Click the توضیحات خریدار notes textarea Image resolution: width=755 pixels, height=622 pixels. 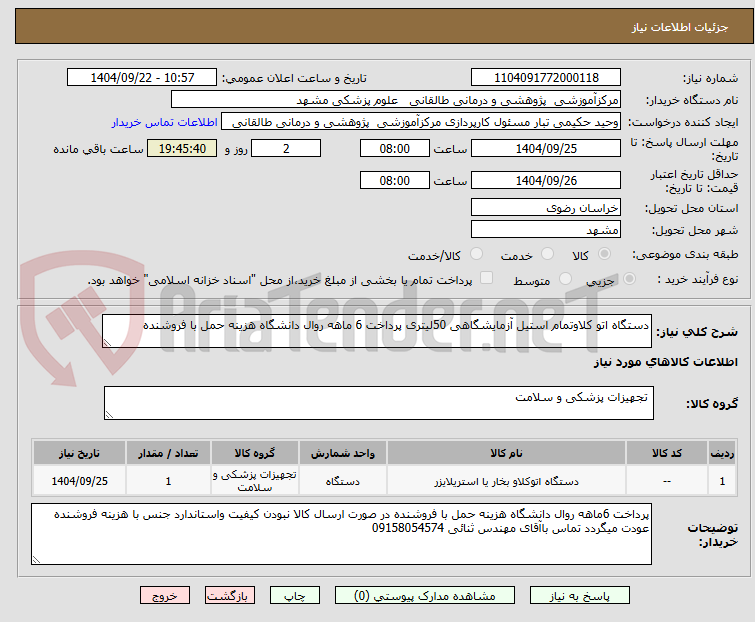click(x=341, y=534)
